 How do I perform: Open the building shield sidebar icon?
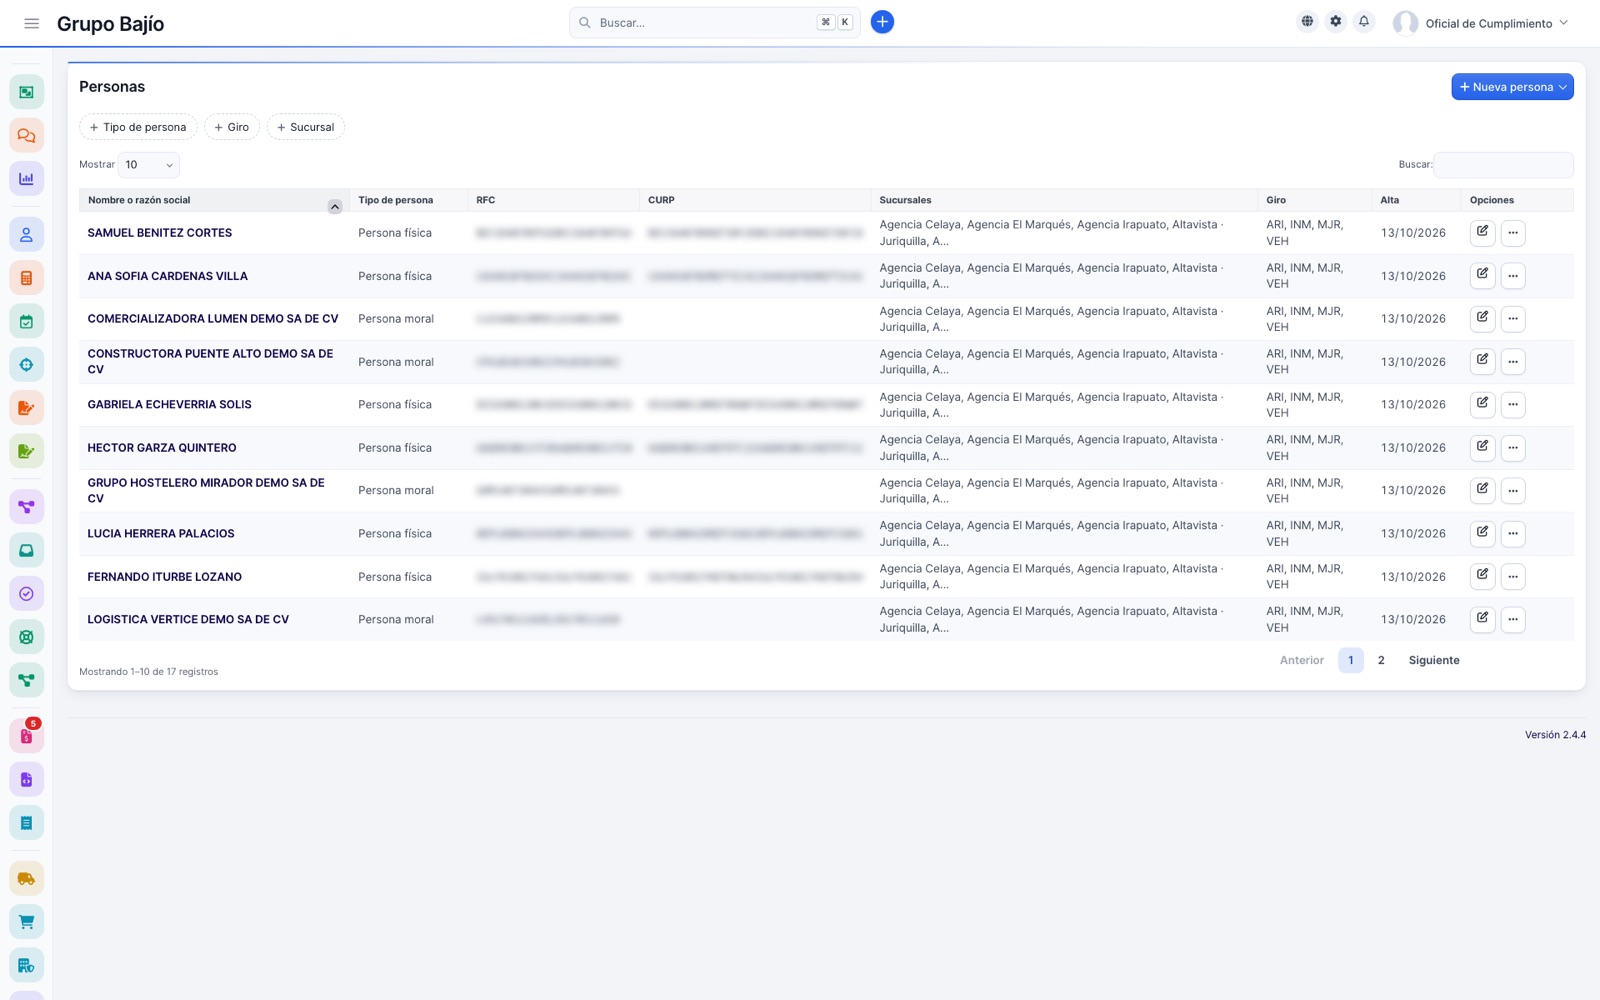(x=27, y=965)
